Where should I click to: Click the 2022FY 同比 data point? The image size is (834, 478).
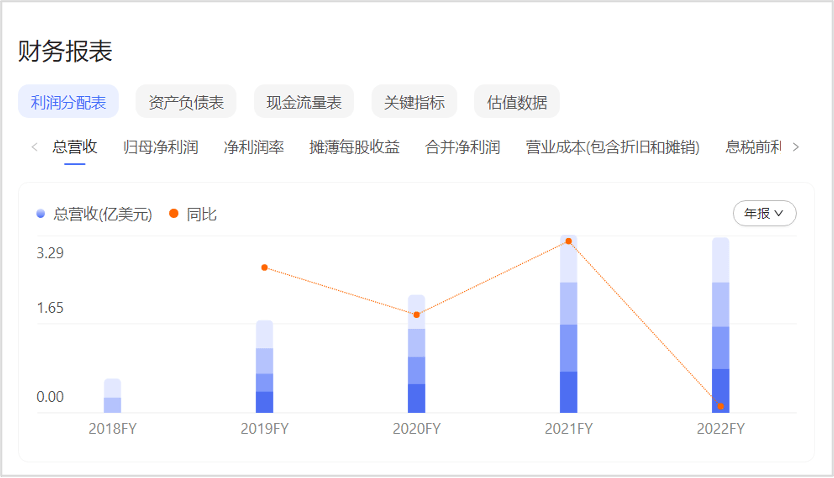click(720, 406)
